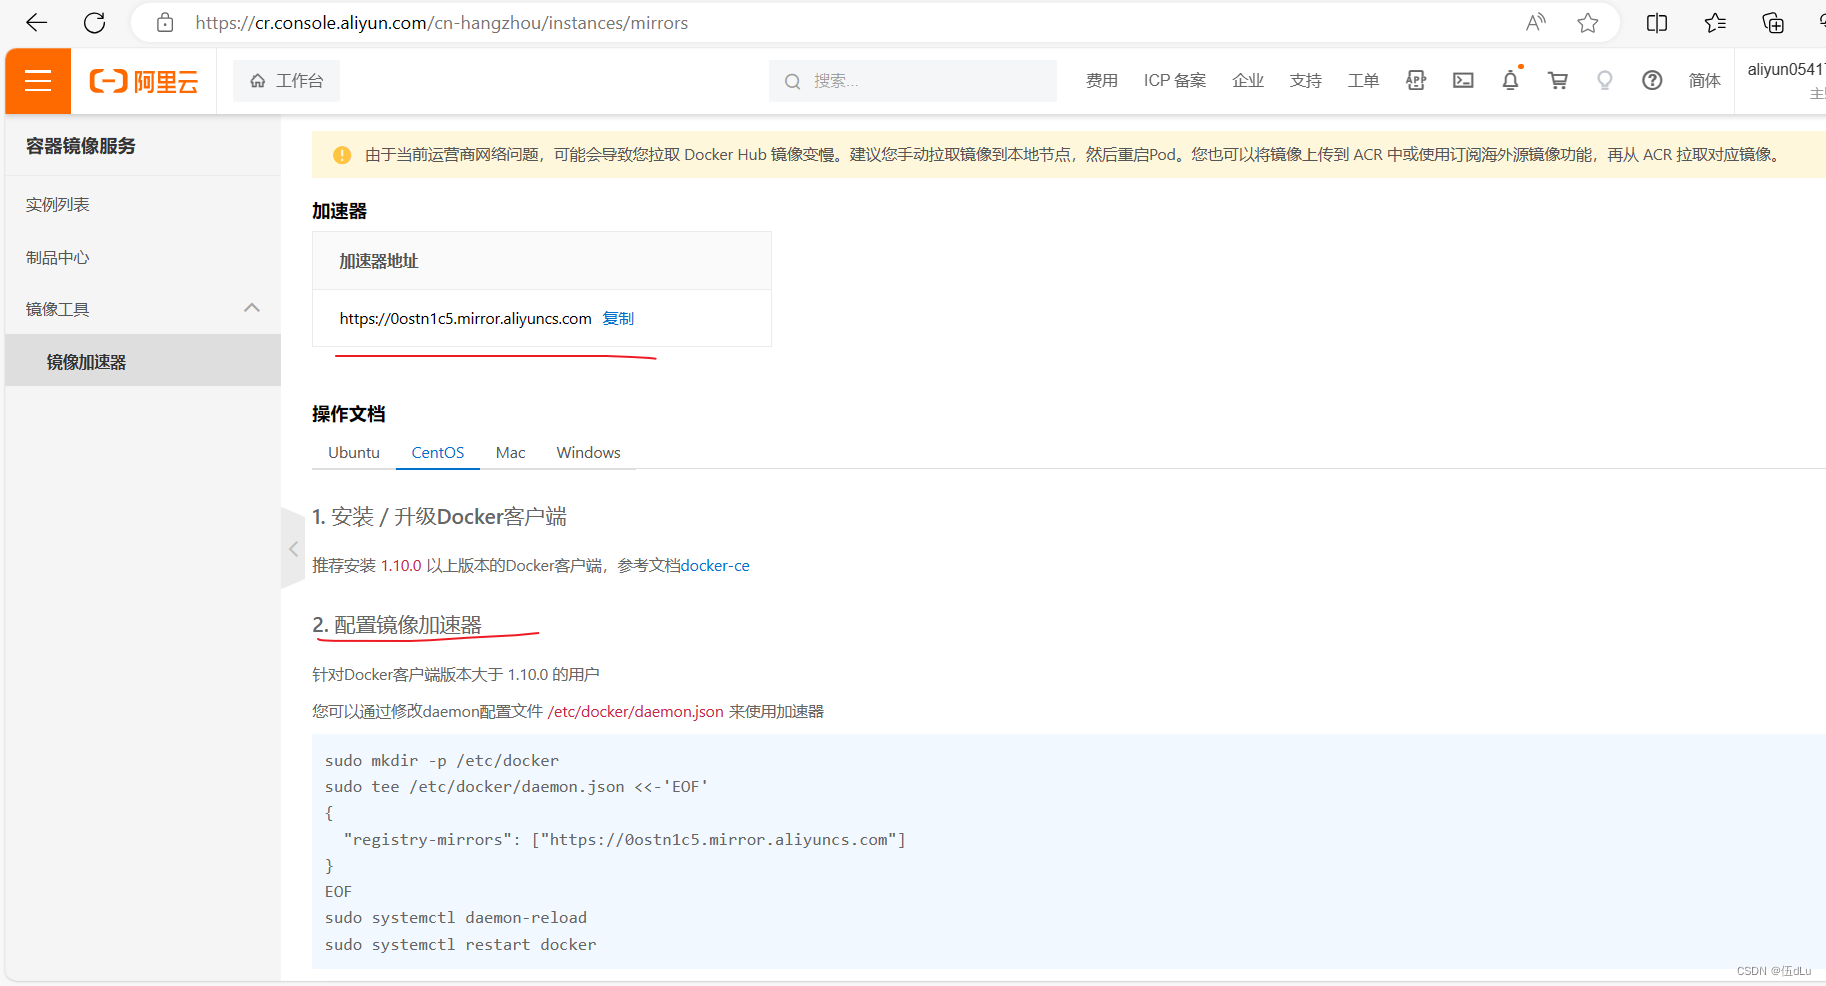Switch to the Windows tab
Screen dimensions: 1826x986
[x=589, y=452]
